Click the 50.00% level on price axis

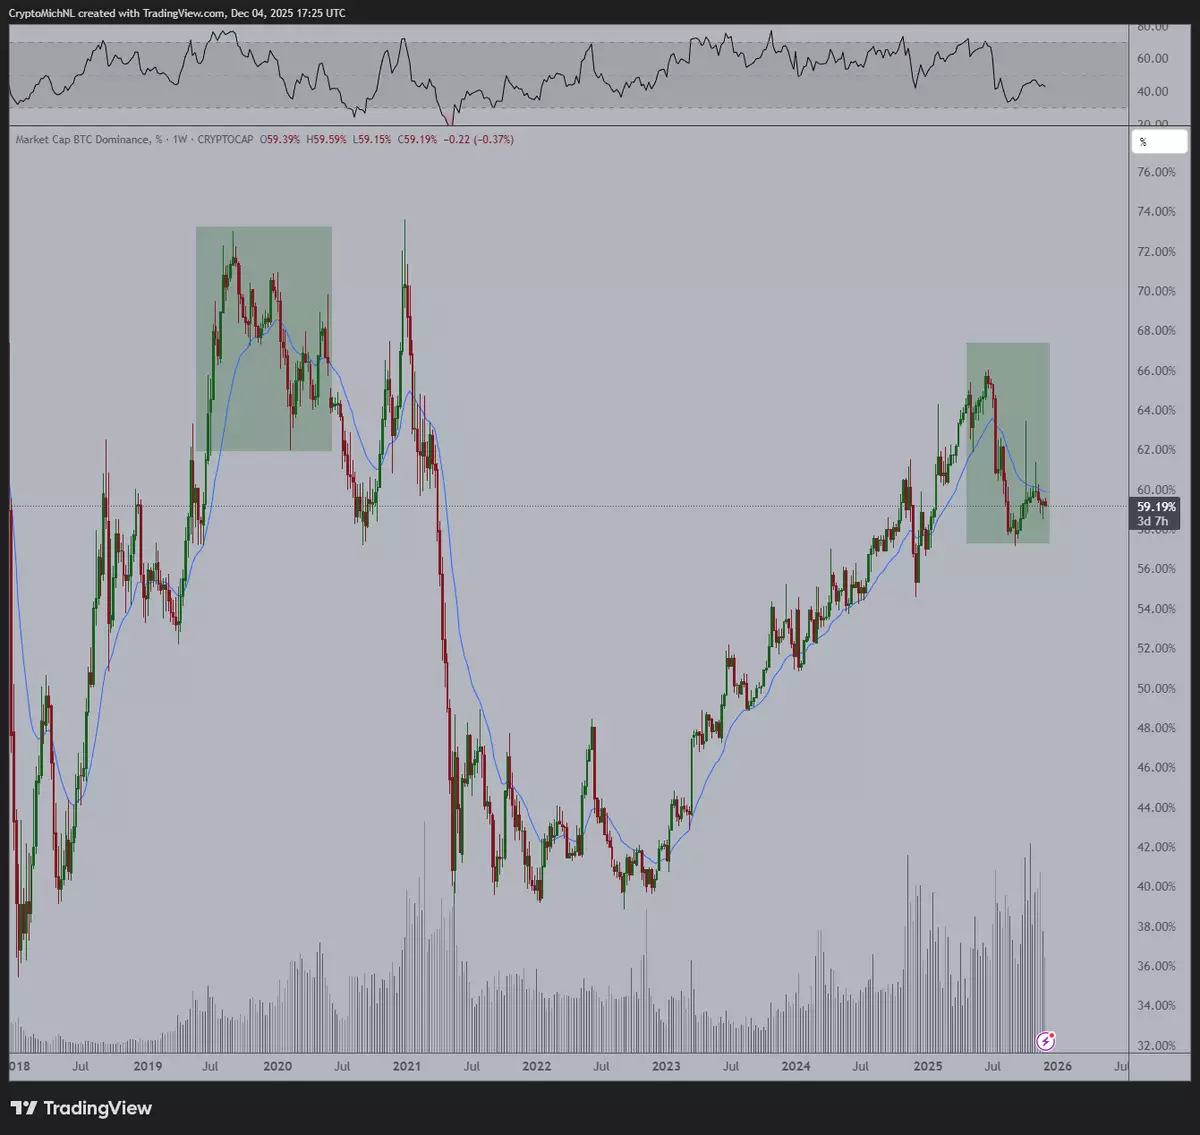pos(1157,688)
